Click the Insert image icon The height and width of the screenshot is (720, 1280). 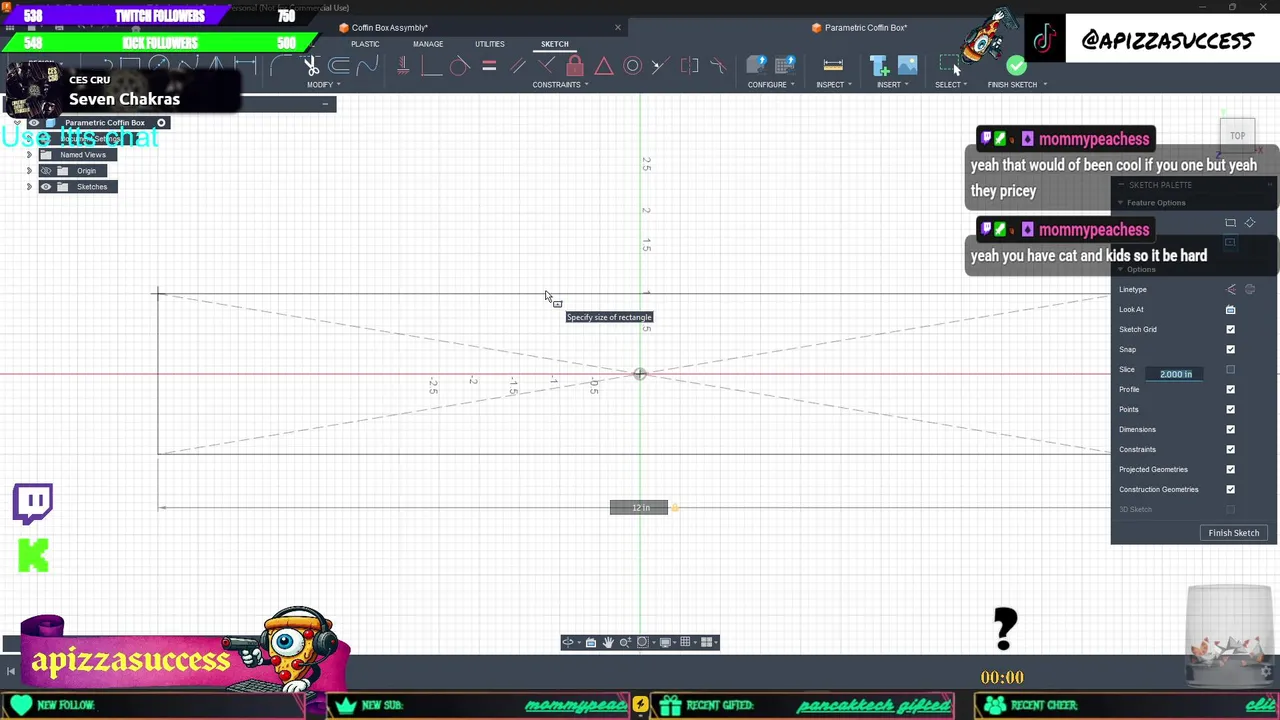tap(907, 67)
